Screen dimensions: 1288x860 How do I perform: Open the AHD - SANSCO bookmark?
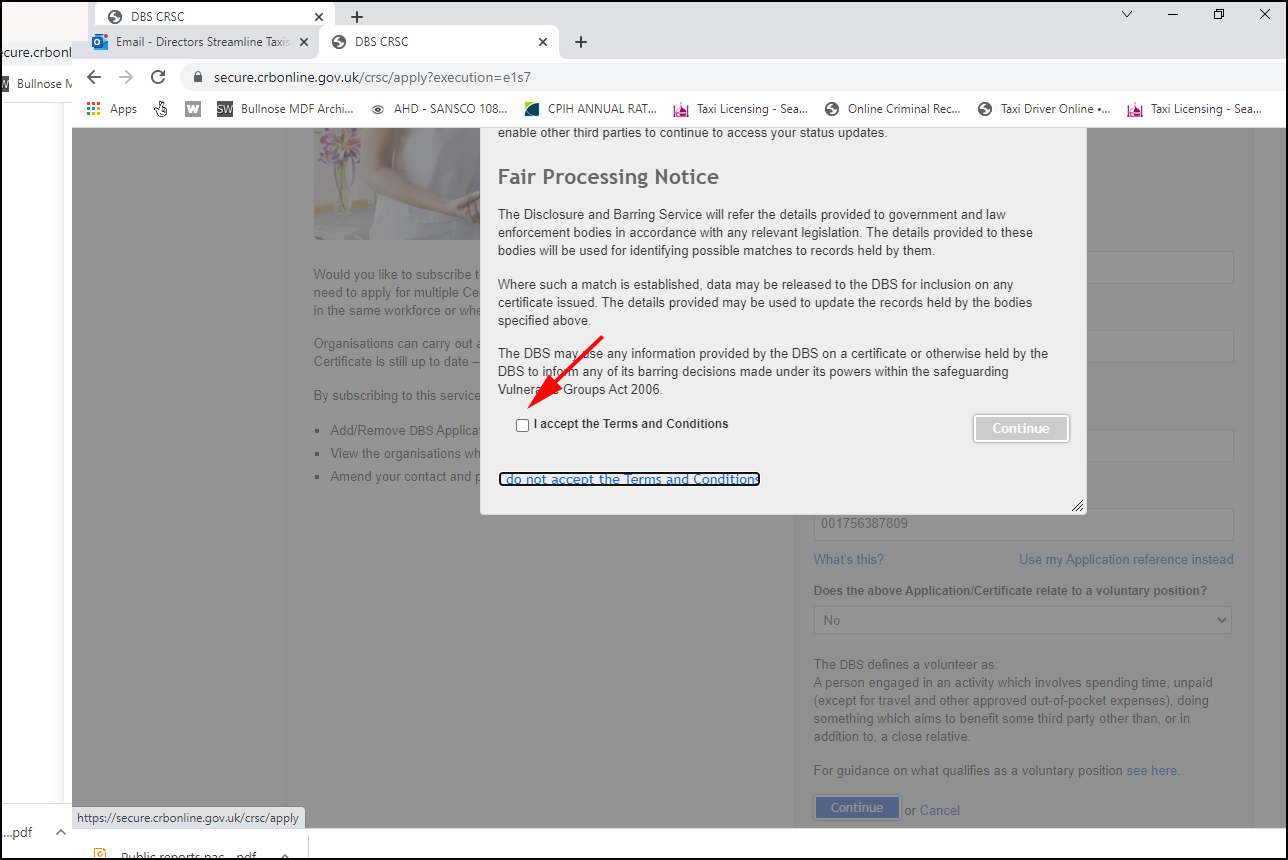click(439, 109)
